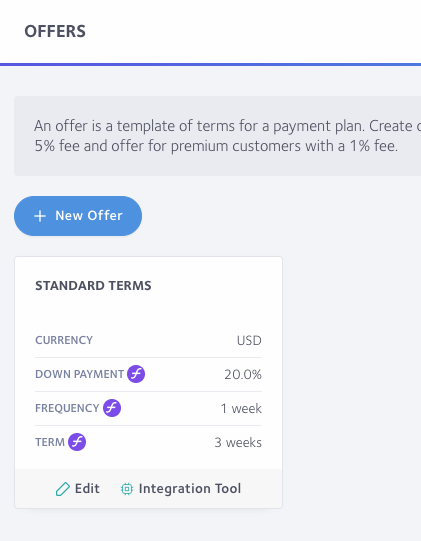The image size is (421, 541).
Task: Click the plus icon in New Offer
Action: pos(40,216)
